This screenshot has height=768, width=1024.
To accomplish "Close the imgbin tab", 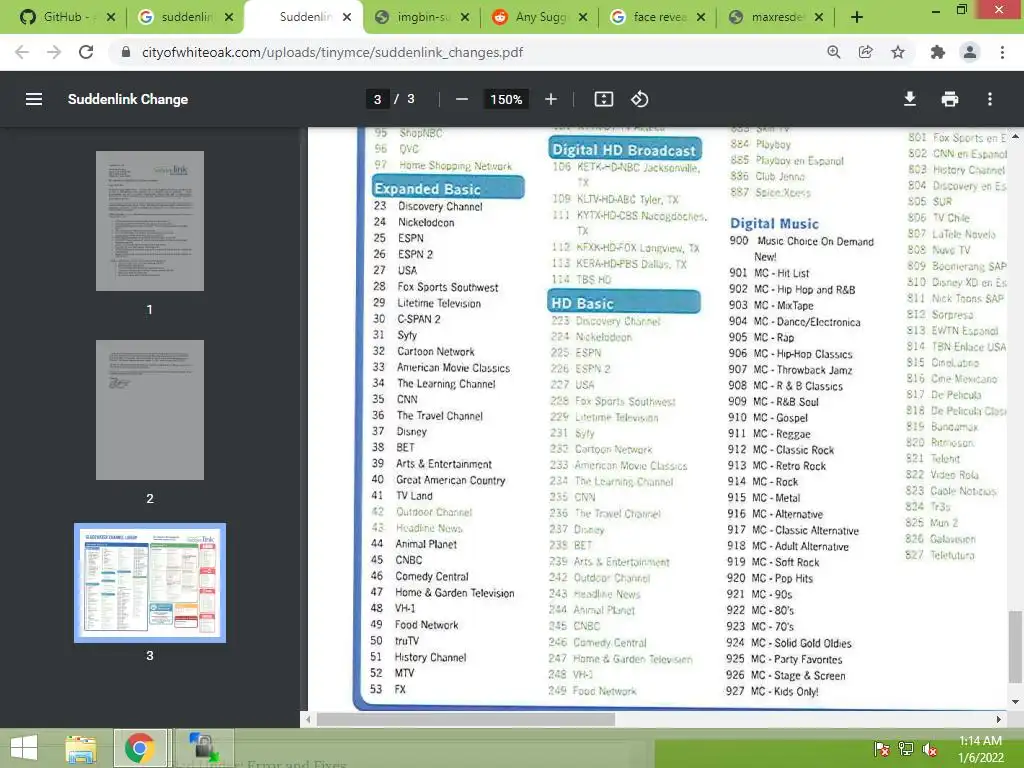I will click(464, 17).
